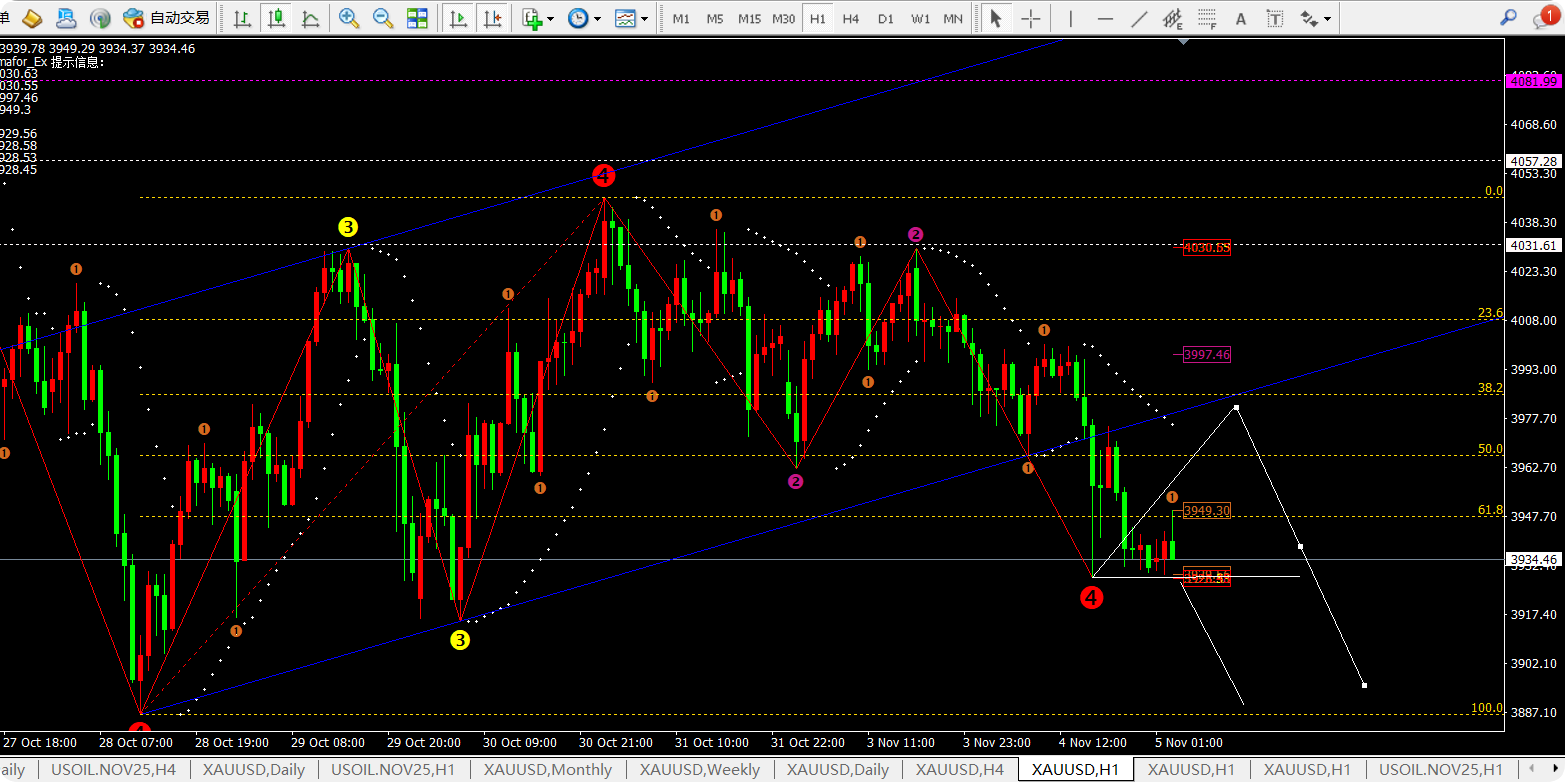Open the search magnifier in toolbar
Viewport: 1565px width, 782px height.
1510,18
